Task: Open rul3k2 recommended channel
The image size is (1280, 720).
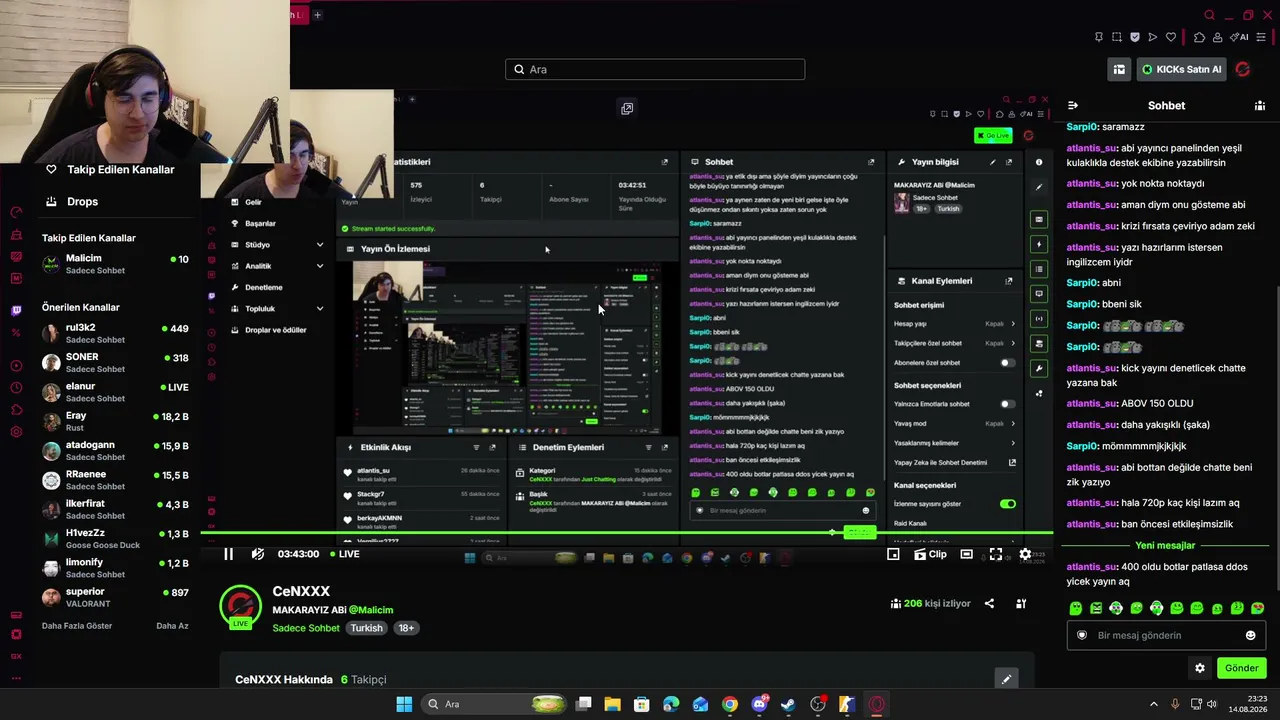Action: [x=115, y=333]
